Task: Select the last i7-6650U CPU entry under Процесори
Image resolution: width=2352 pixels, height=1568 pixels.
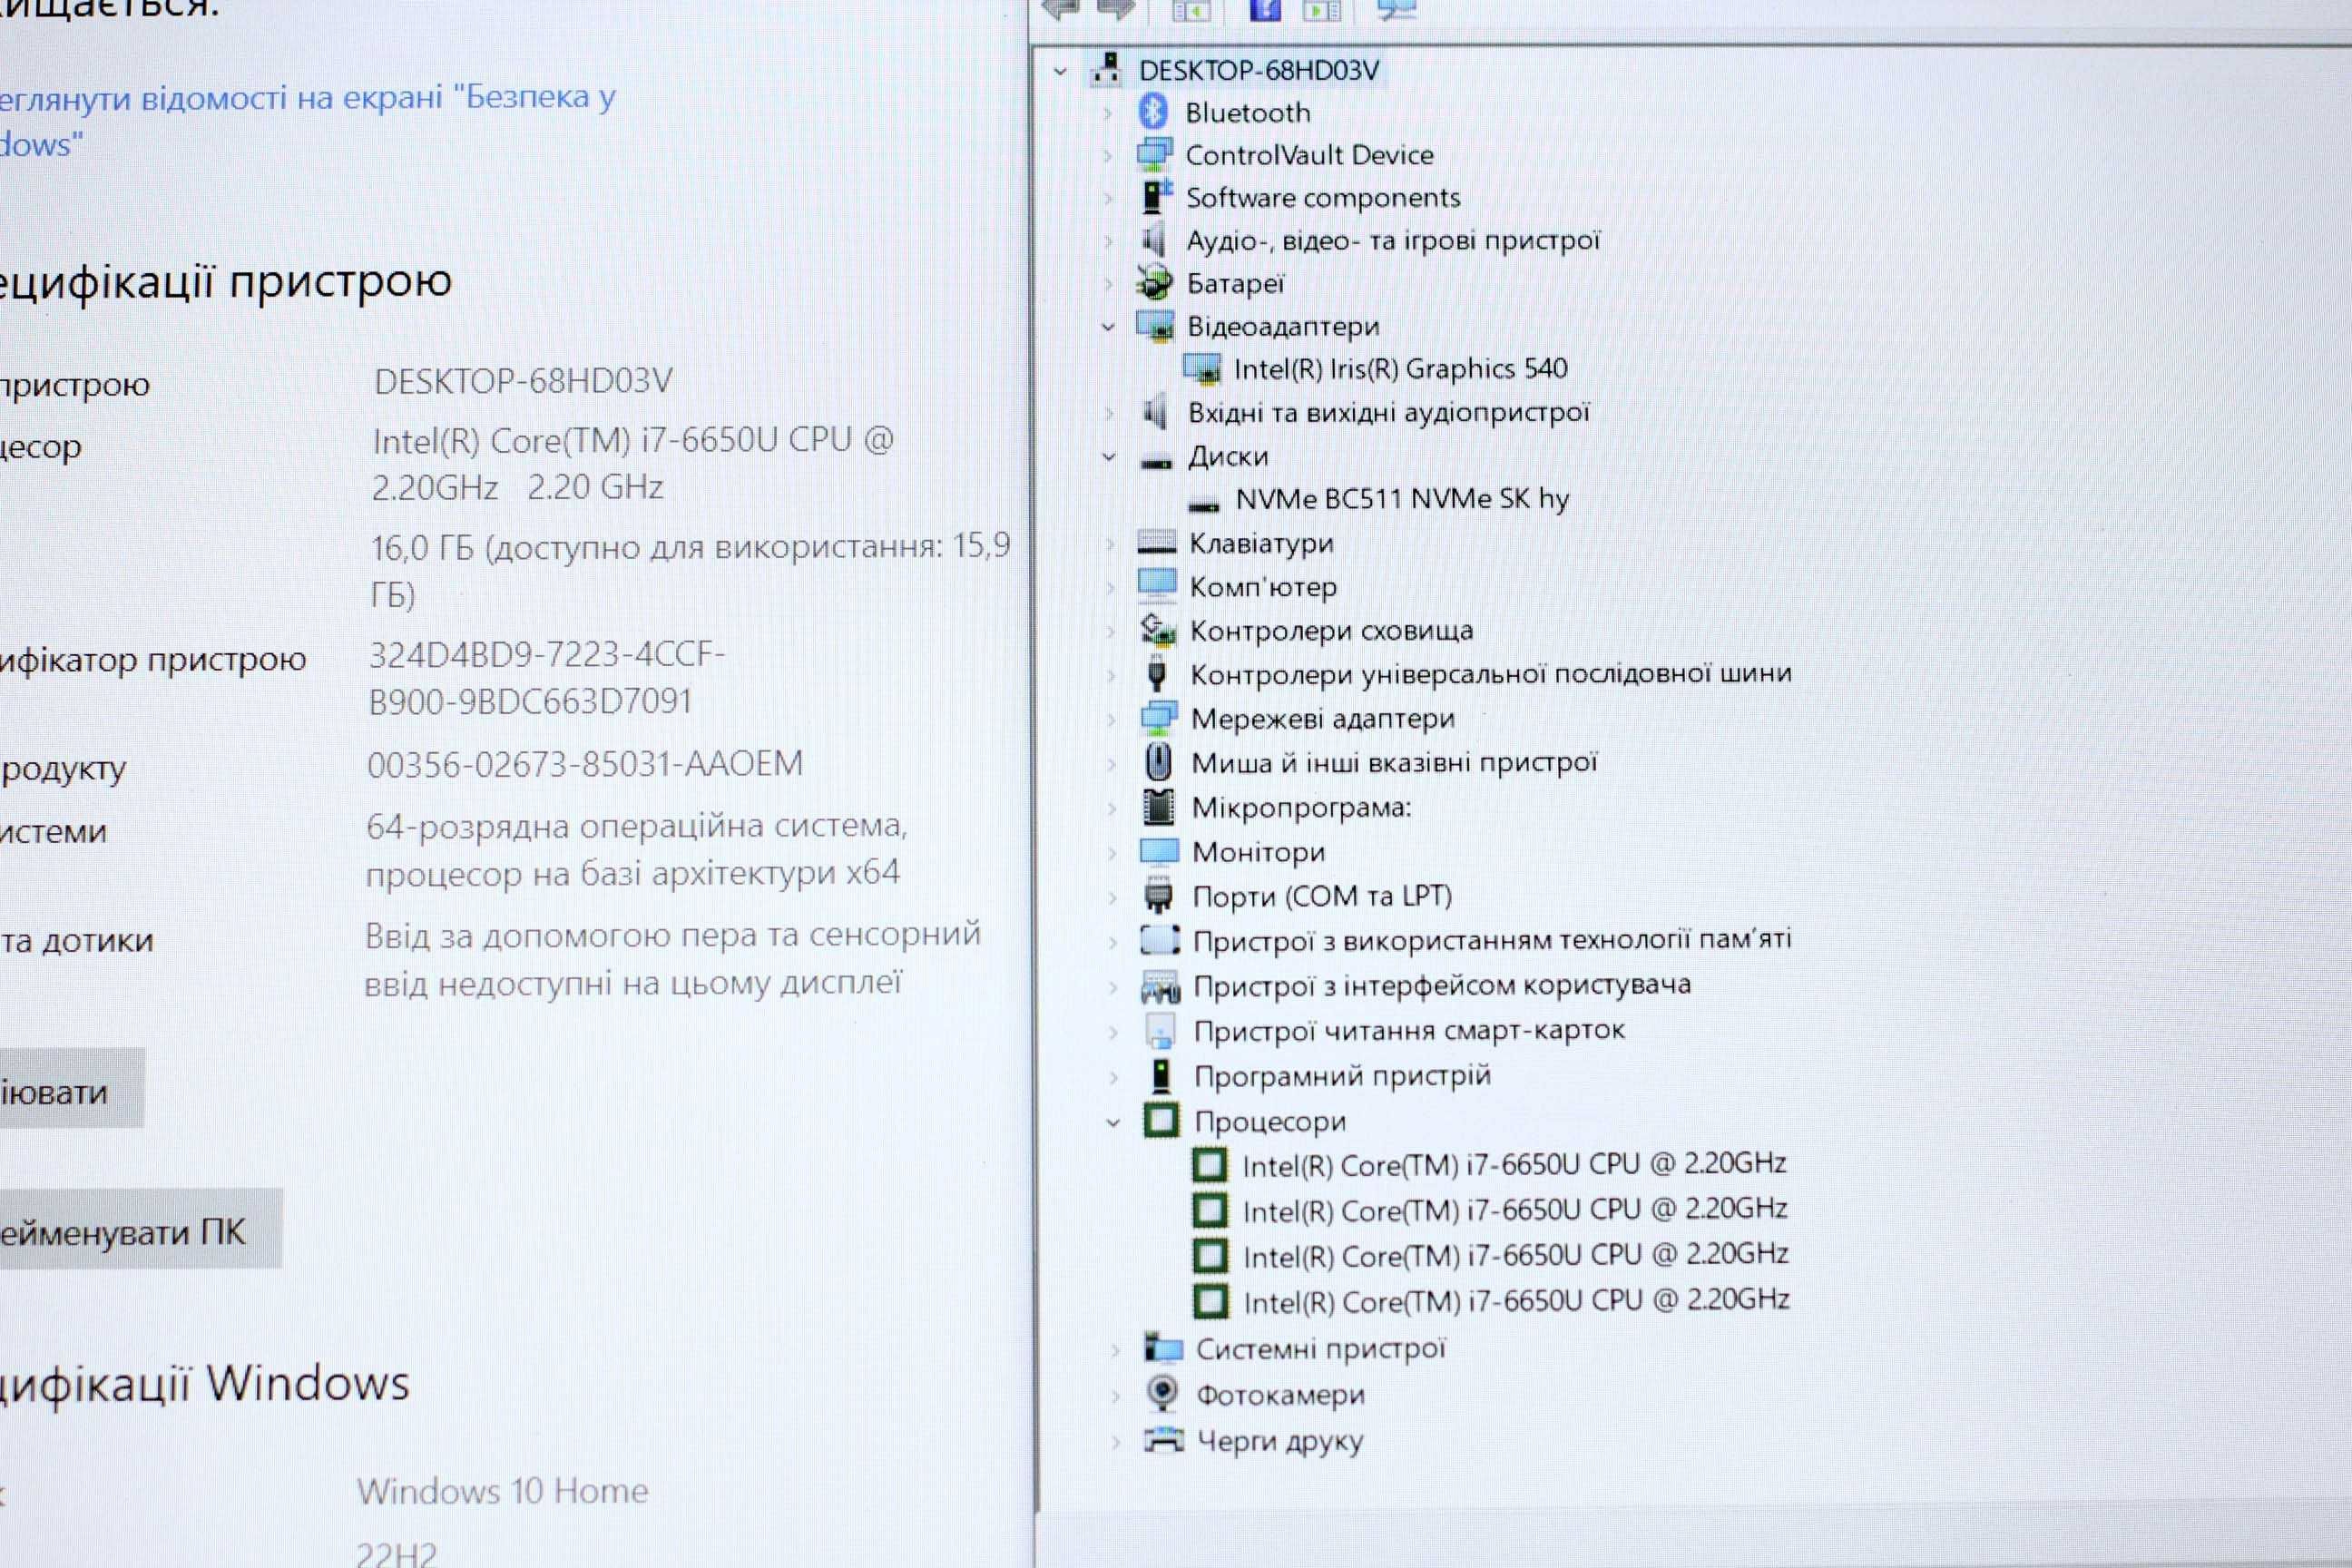Action: point(1516,1300)
